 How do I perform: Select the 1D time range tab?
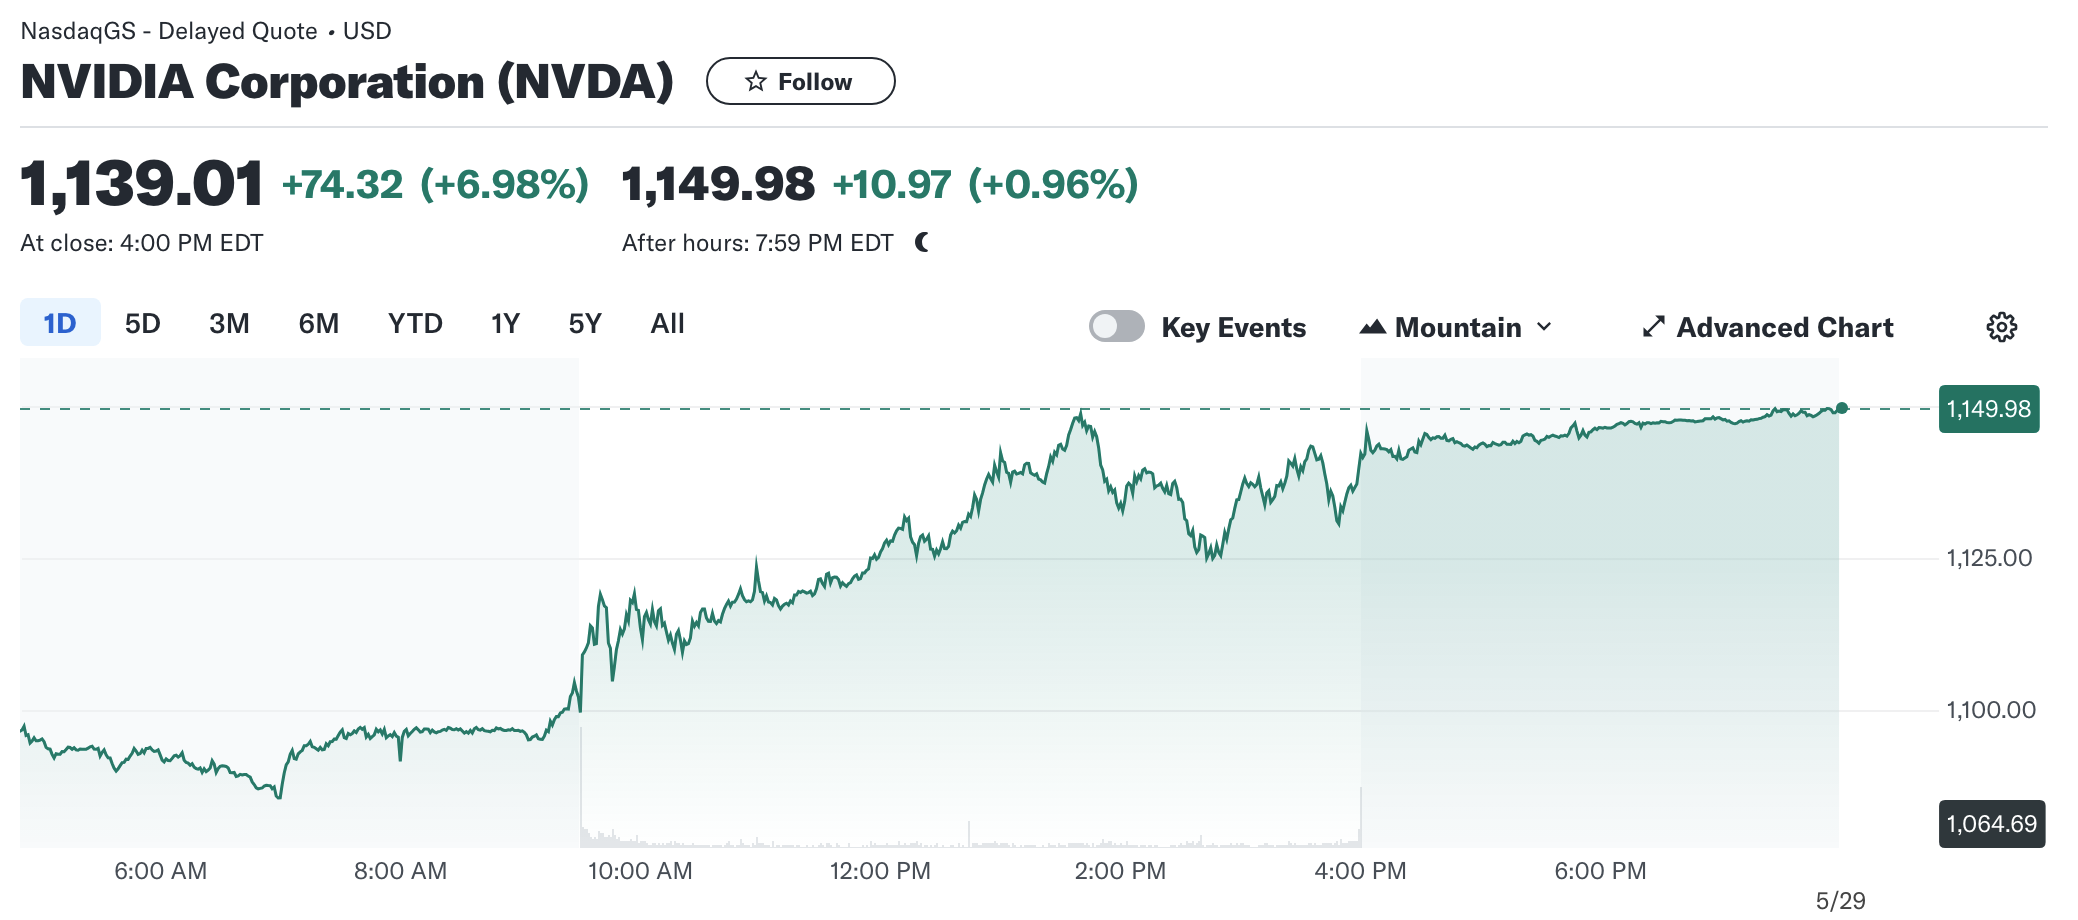pos(60,323)
